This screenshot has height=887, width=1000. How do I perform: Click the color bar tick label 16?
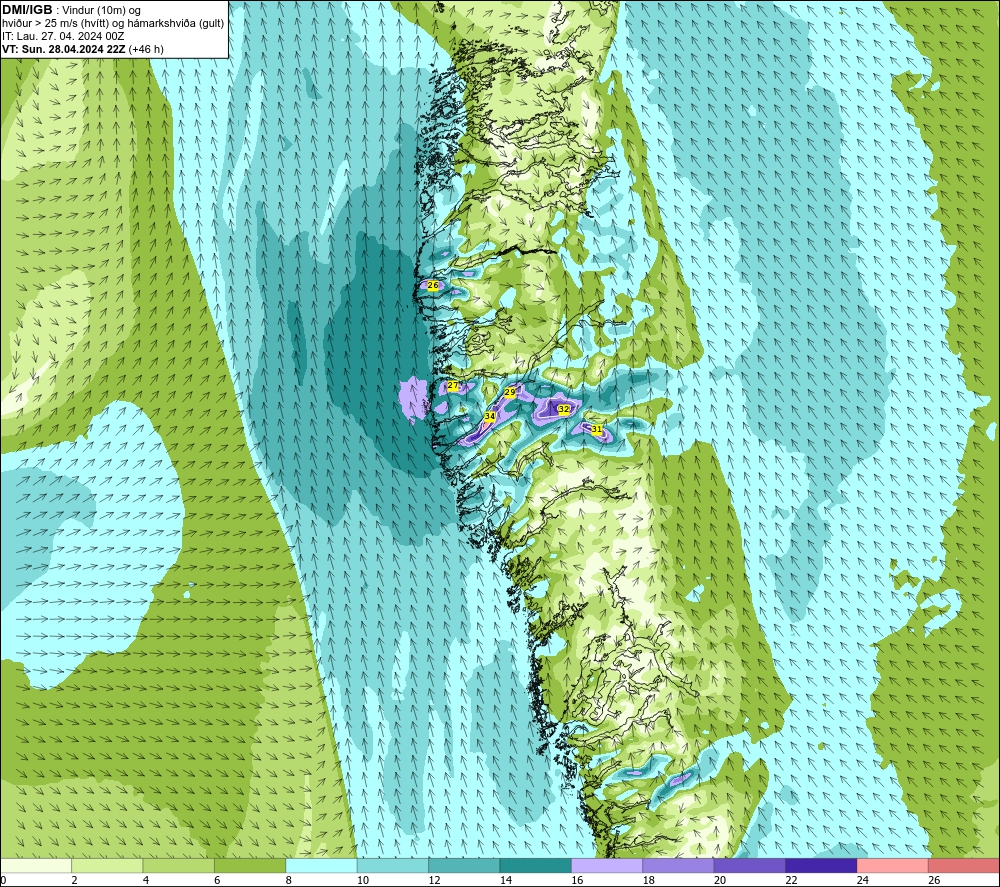(x=577, y=880)
